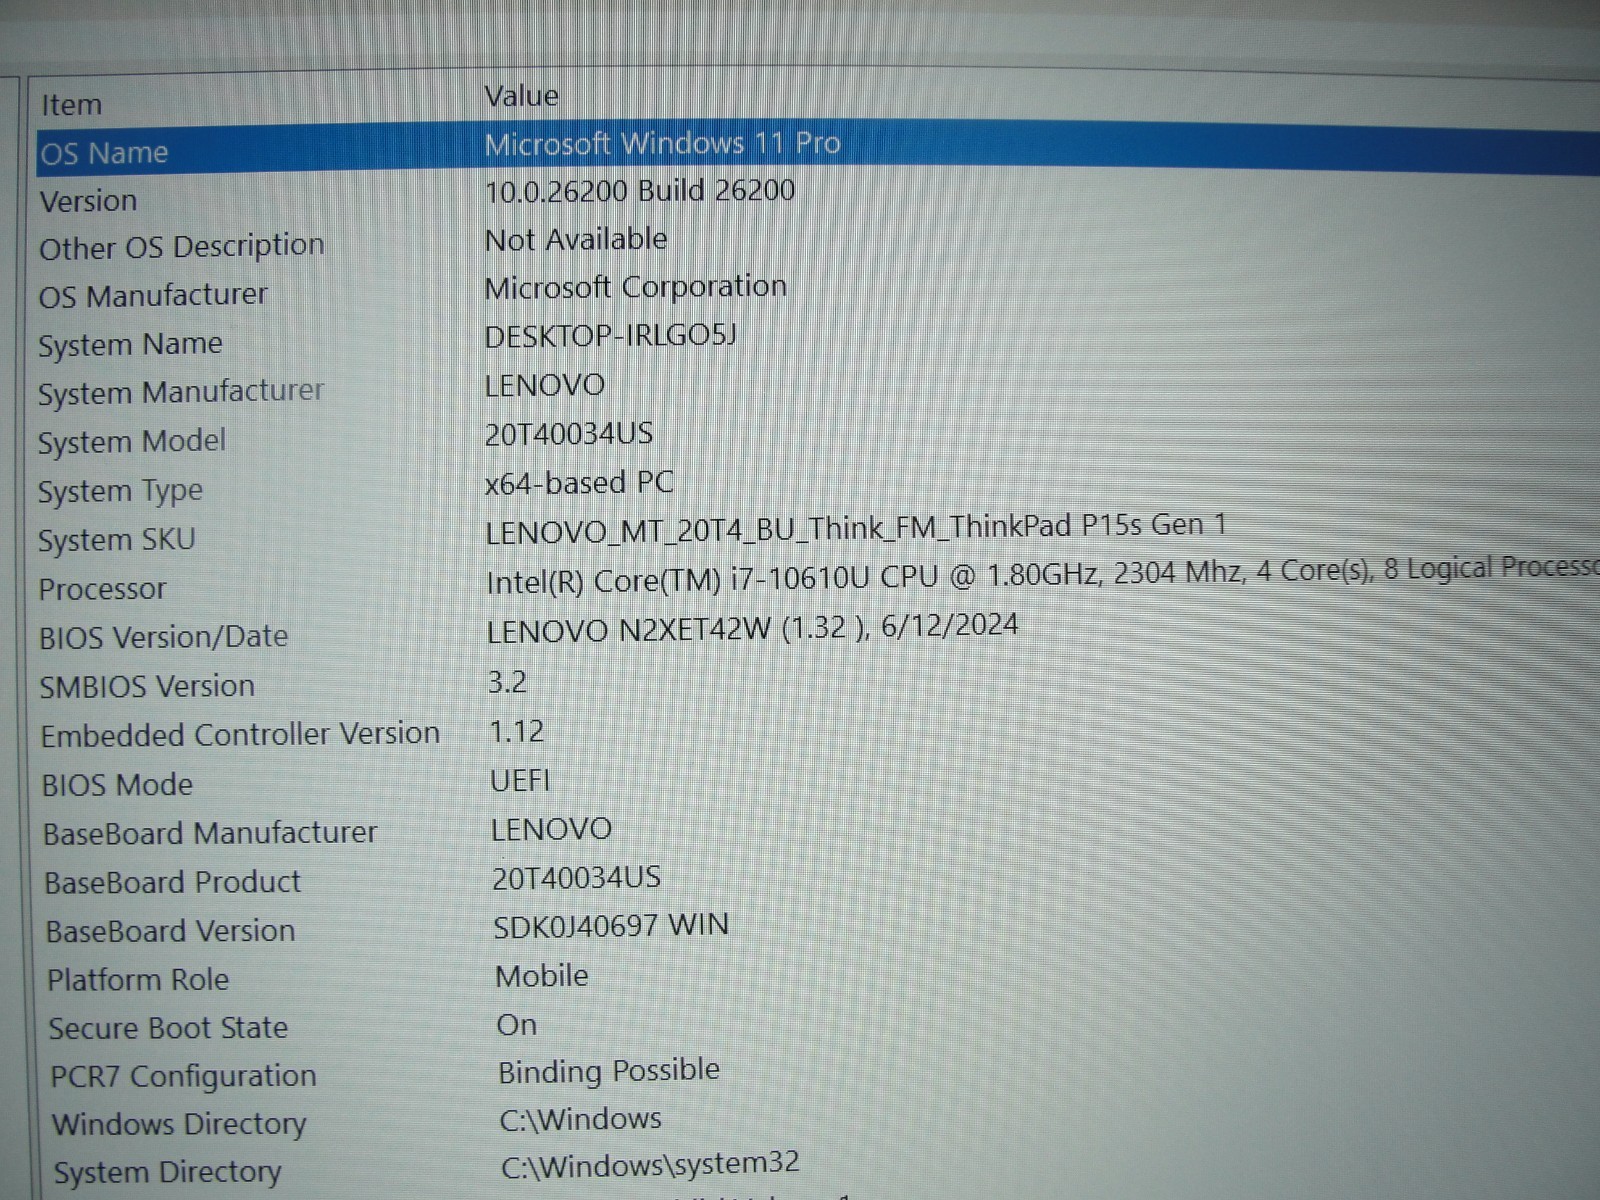The width and height of the screenshot is (1600, 1200).
Task: Select the OS Manufacturer row
Action: click(x=153, y=296)
